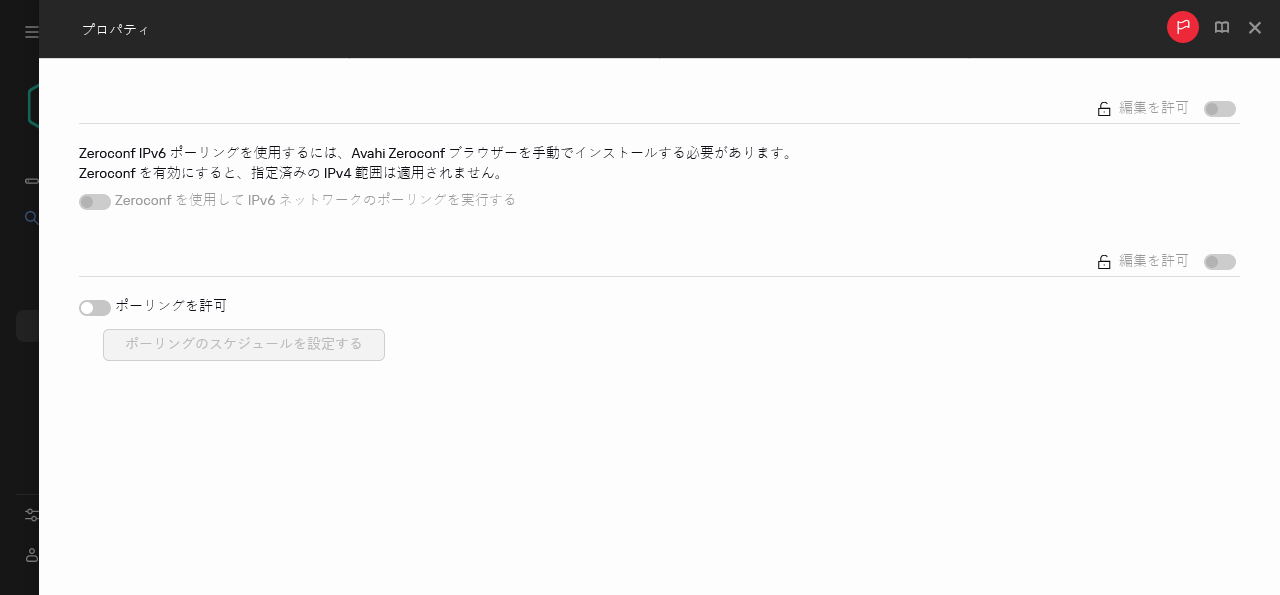
Task: Click the lower 編集を許可 text label
Action: [1152, 261]
